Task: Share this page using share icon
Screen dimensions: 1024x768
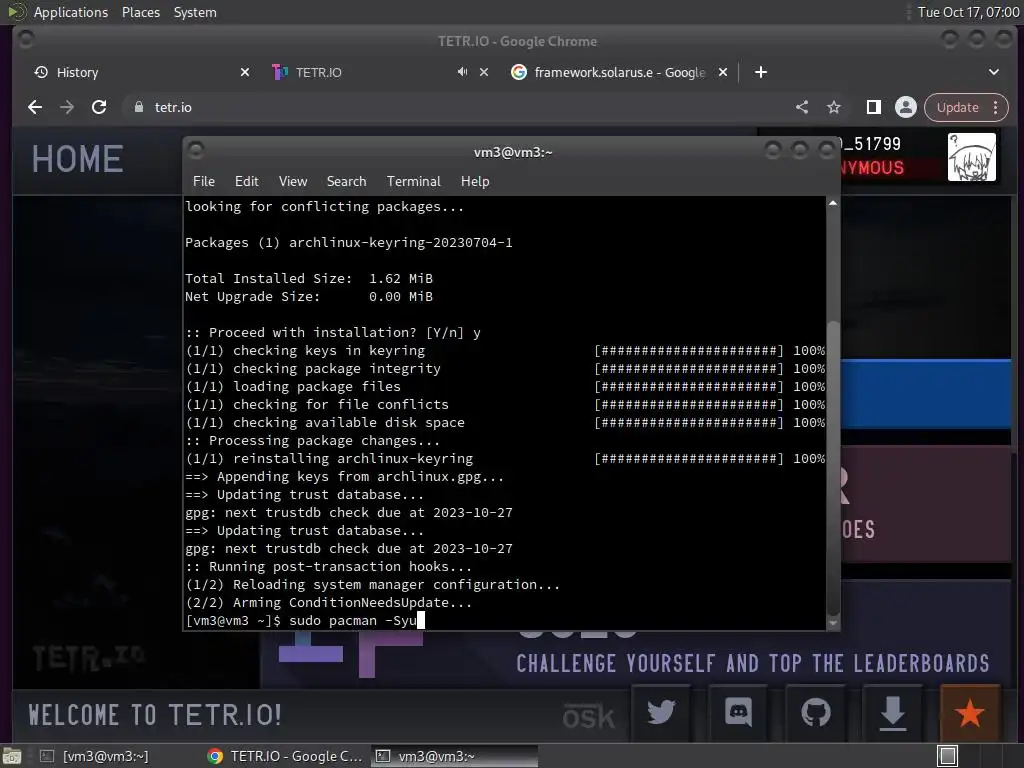Action: [x=802, y=107]
